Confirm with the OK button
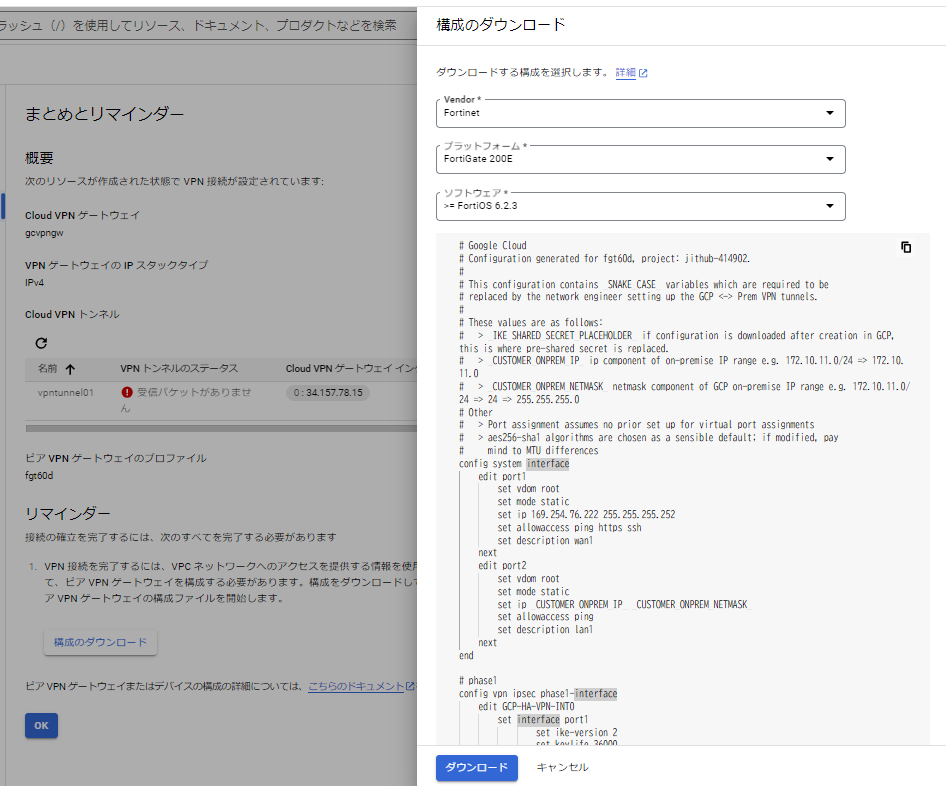This screenshot has height=786, width=946. (41, 725)
